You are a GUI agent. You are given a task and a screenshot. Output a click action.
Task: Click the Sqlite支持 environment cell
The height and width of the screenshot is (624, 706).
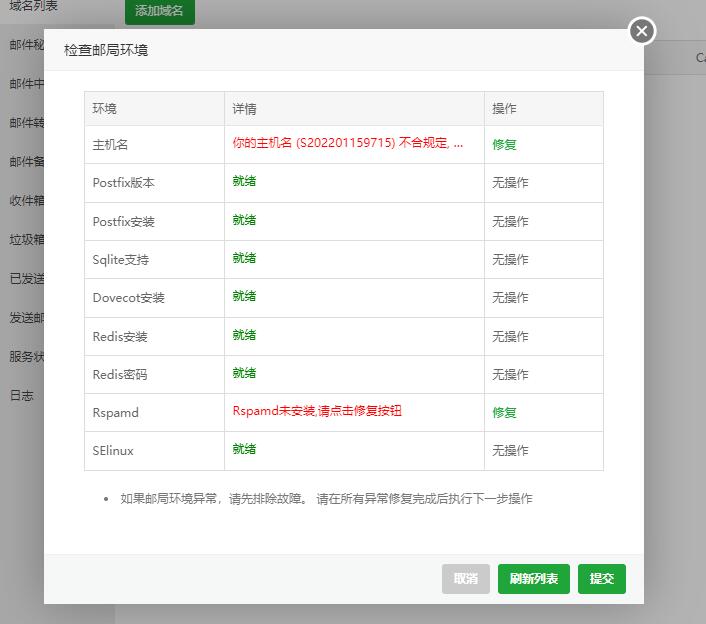click(x=154, y=260)
